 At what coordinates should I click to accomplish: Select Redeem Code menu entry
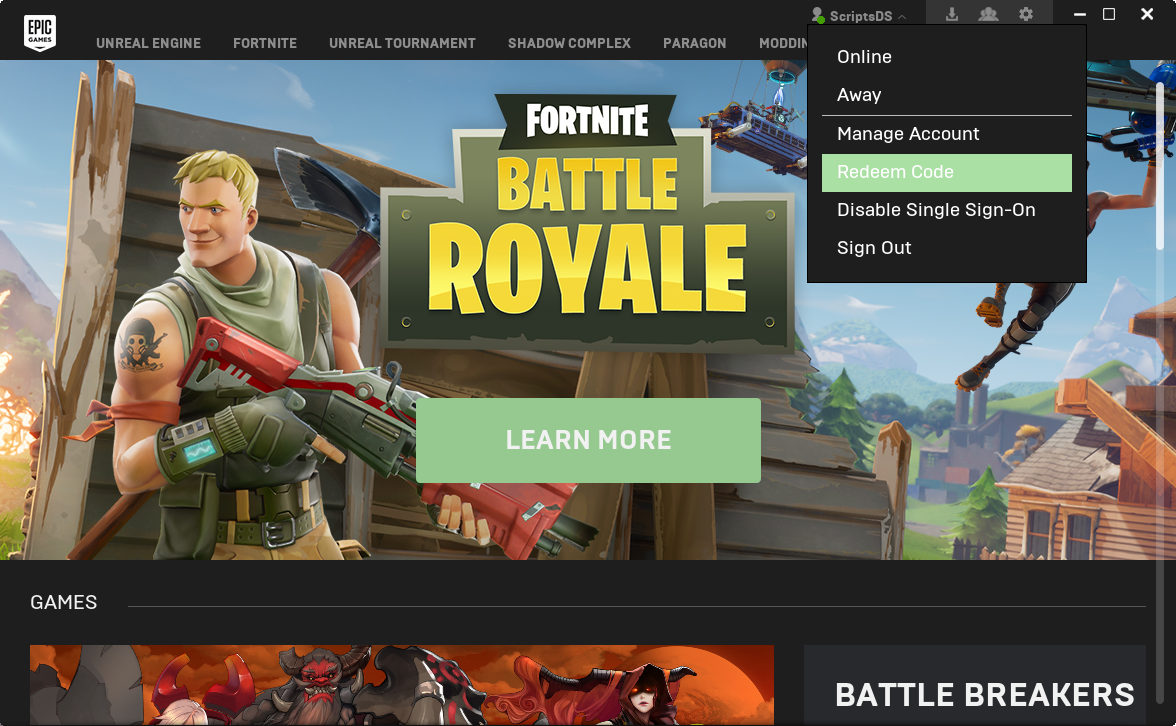(x=946, y=172)
